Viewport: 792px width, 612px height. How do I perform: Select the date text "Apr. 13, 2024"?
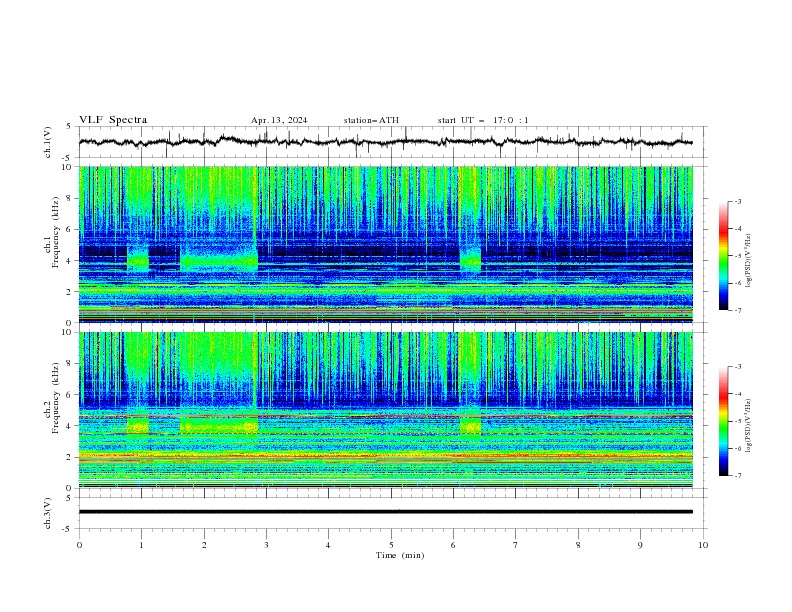[279, 120]
